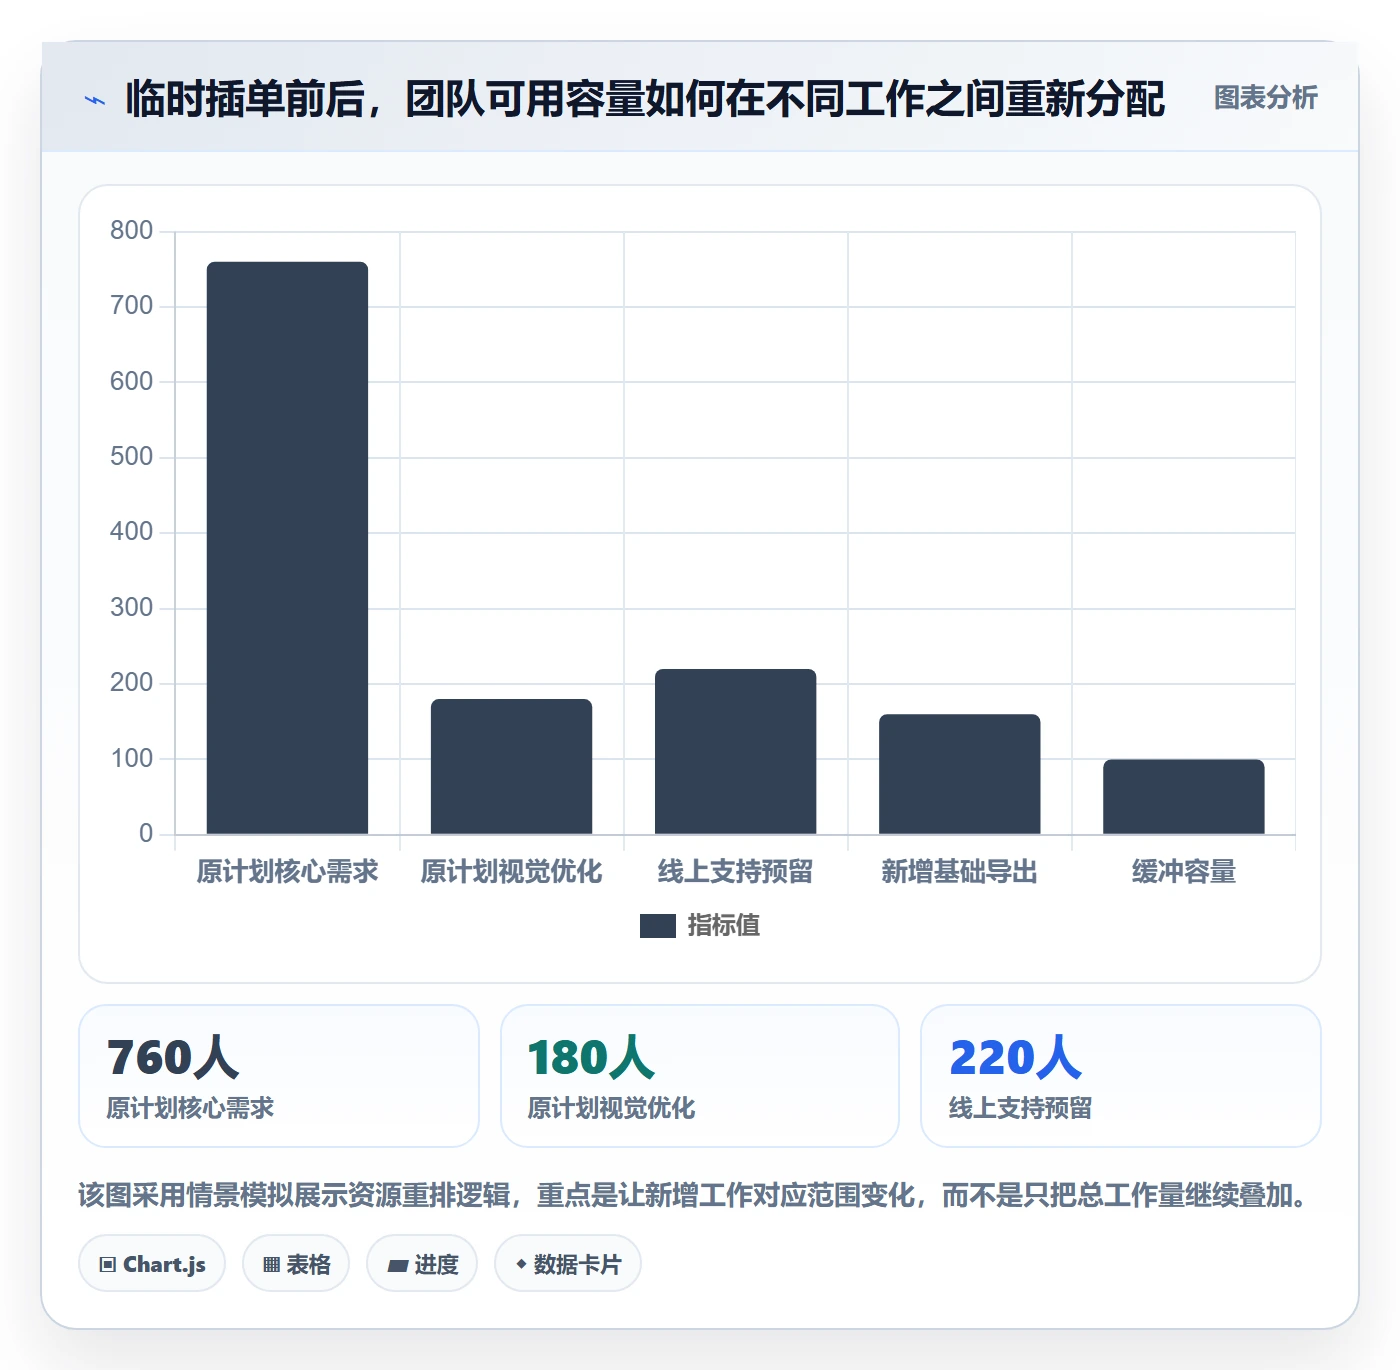Viewport: 1400px width, 1370px height.
Task: Click the diamond icon in the 数据卡片 chip
Action: pos(521,1264)
